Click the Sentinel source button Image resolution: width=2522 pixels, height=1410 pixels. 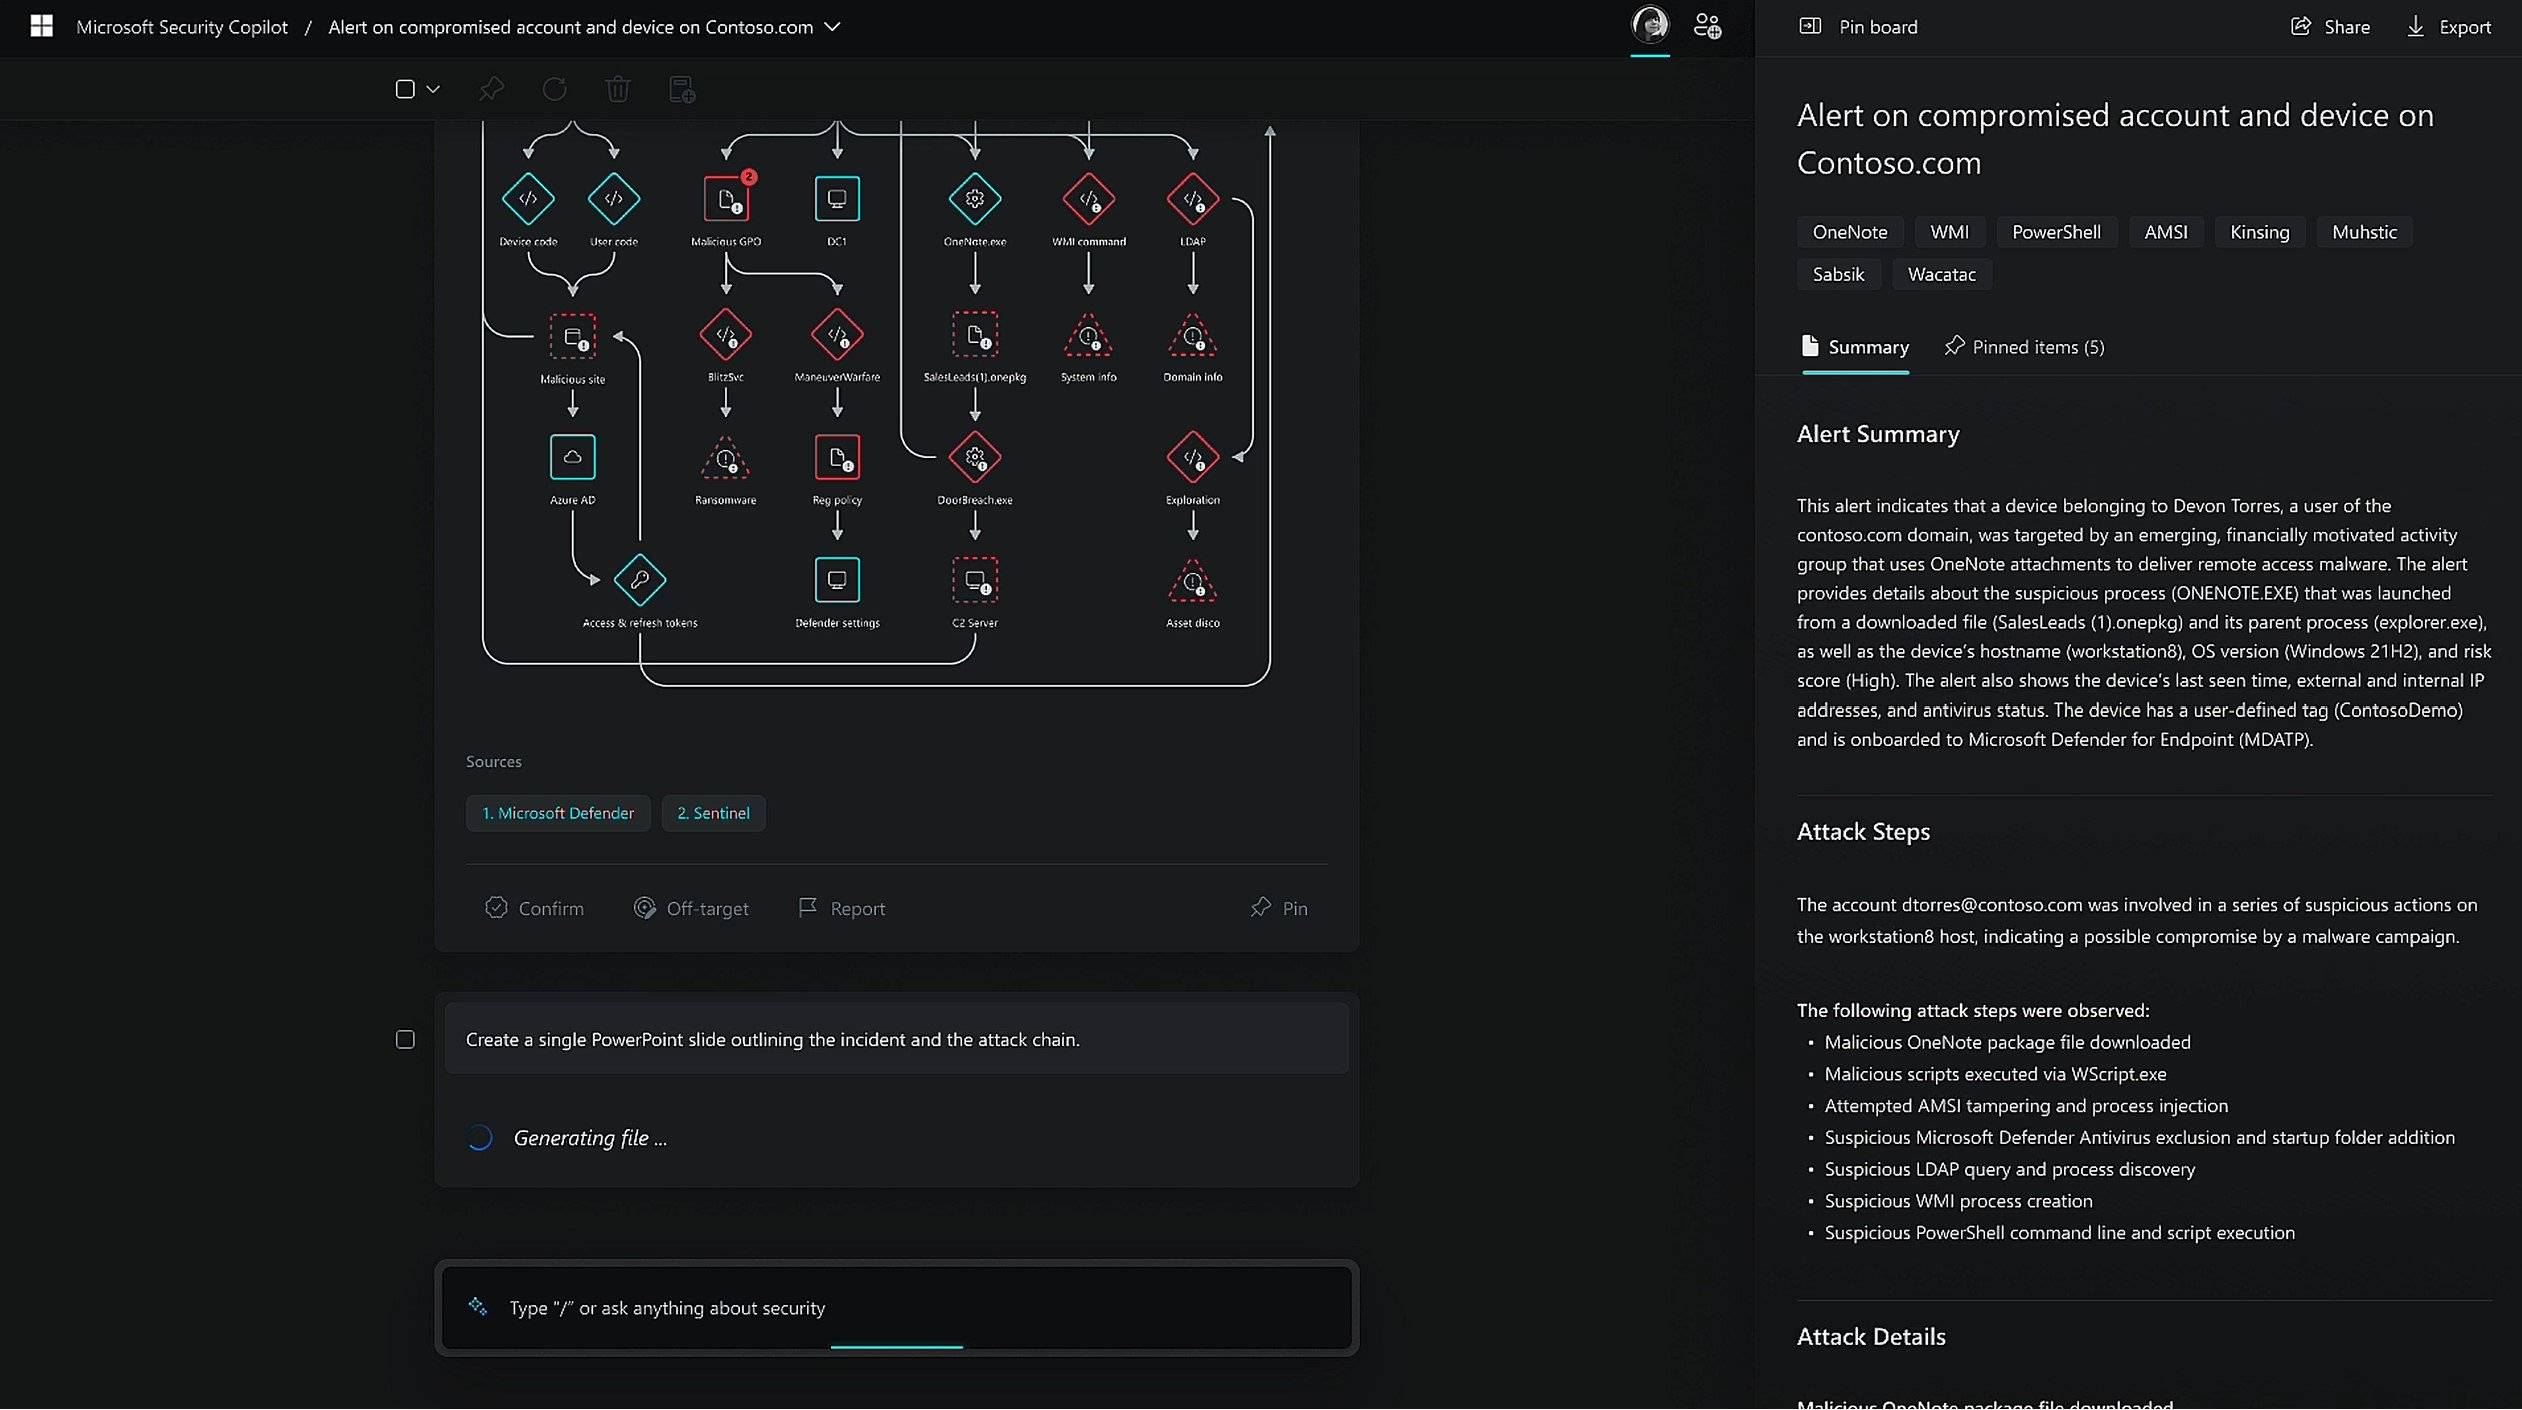click(714, 812)
